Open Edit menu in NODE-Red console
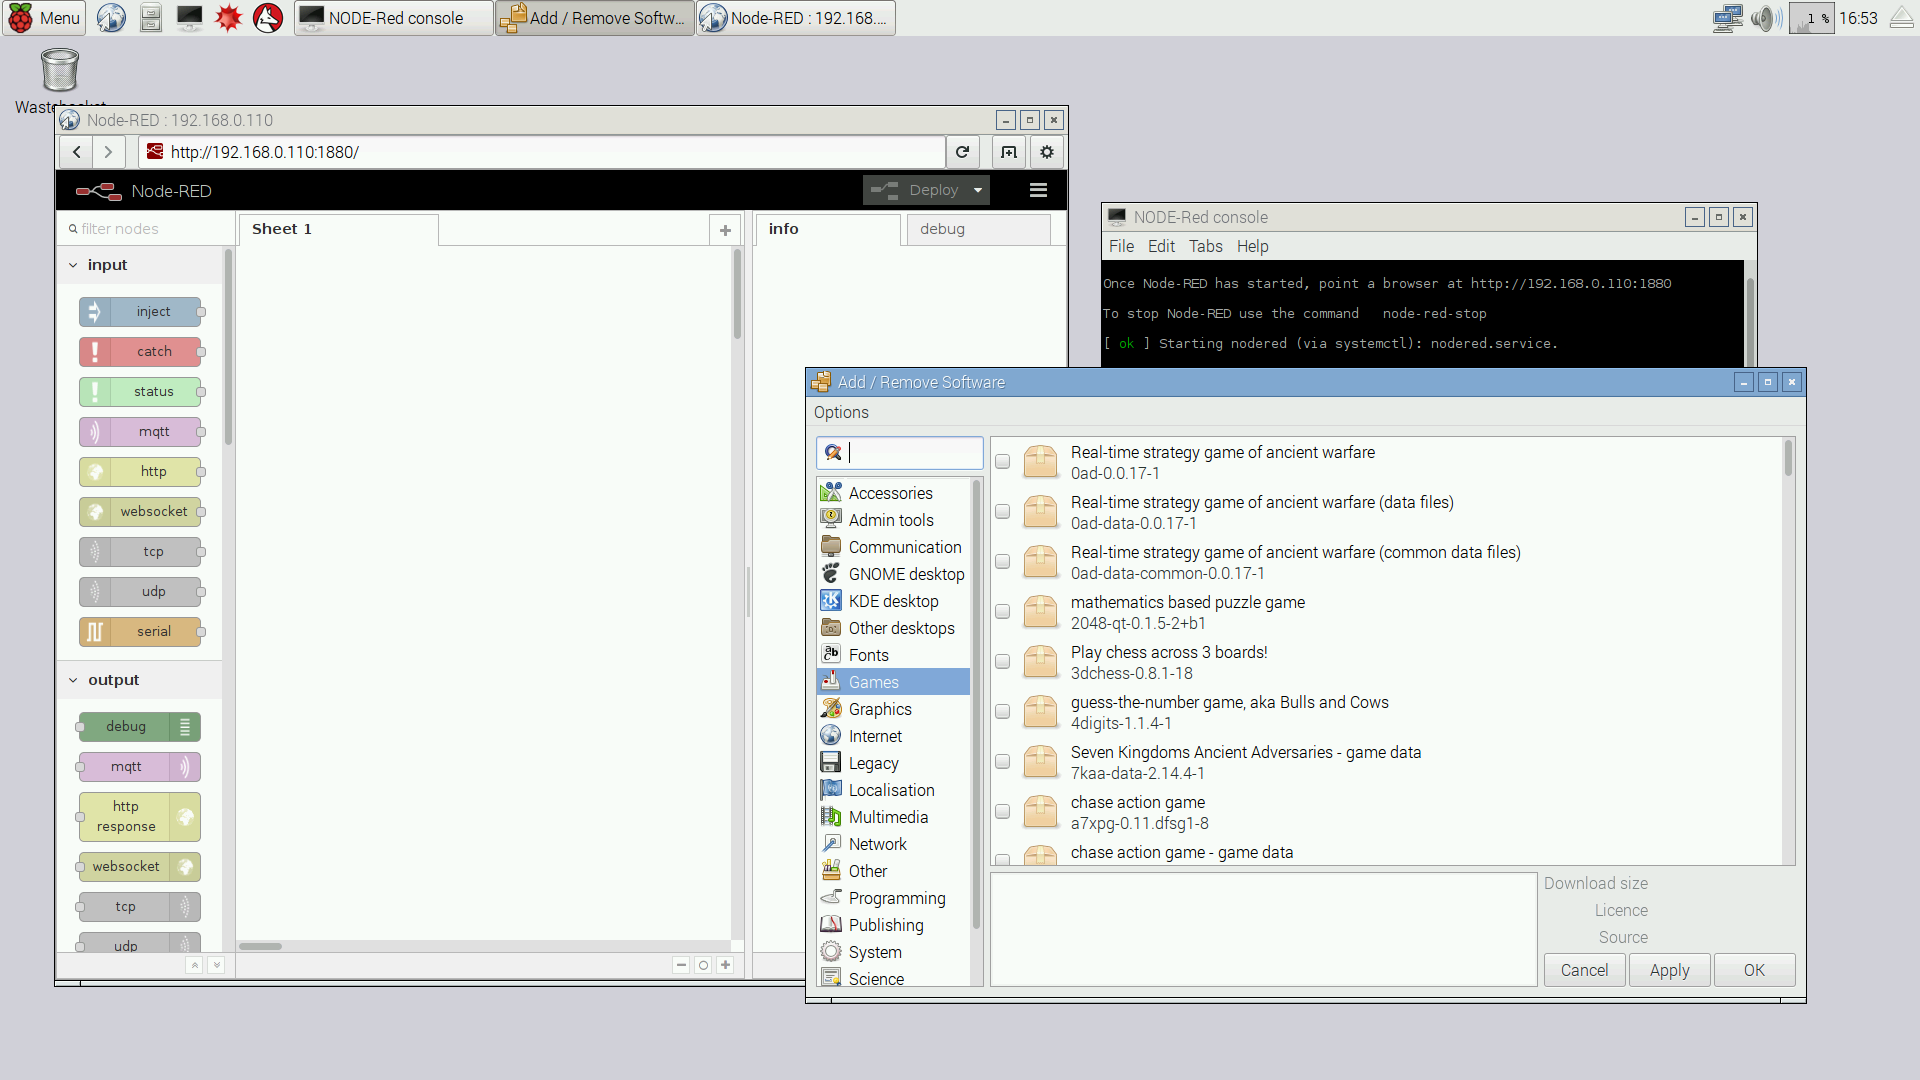Viewport: 1920px width, 1080px height. (1161, 246)
